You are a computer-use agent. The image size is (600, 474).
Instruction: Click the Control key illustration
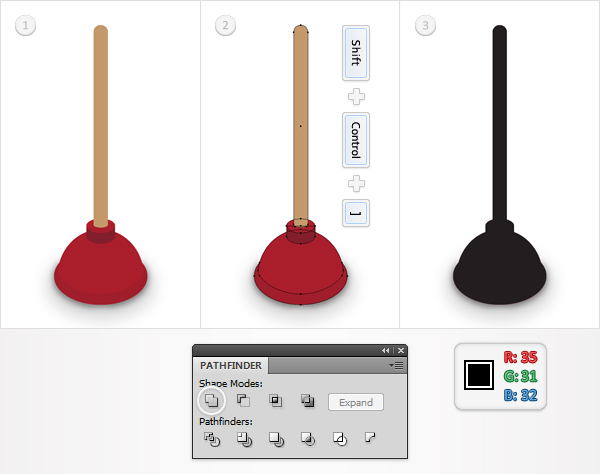click(x=356, y=140)
